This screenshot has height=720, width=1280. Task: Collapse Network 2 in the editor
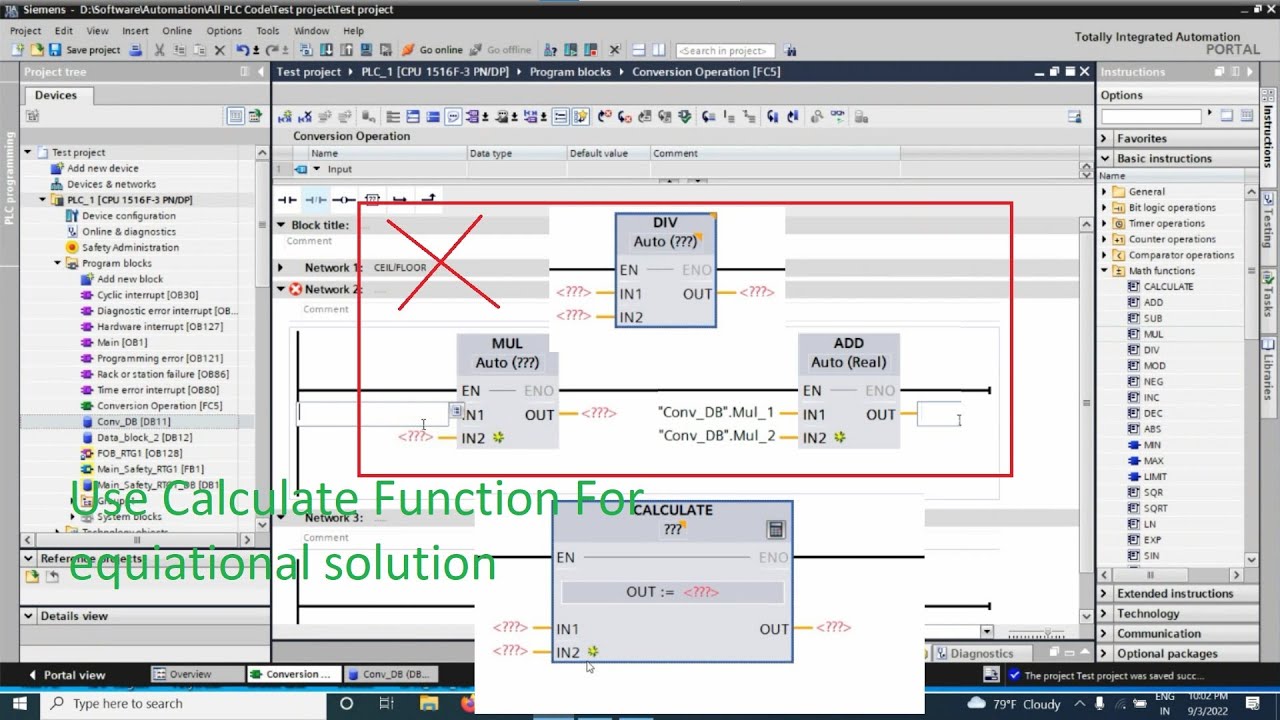tap(281, 289)
